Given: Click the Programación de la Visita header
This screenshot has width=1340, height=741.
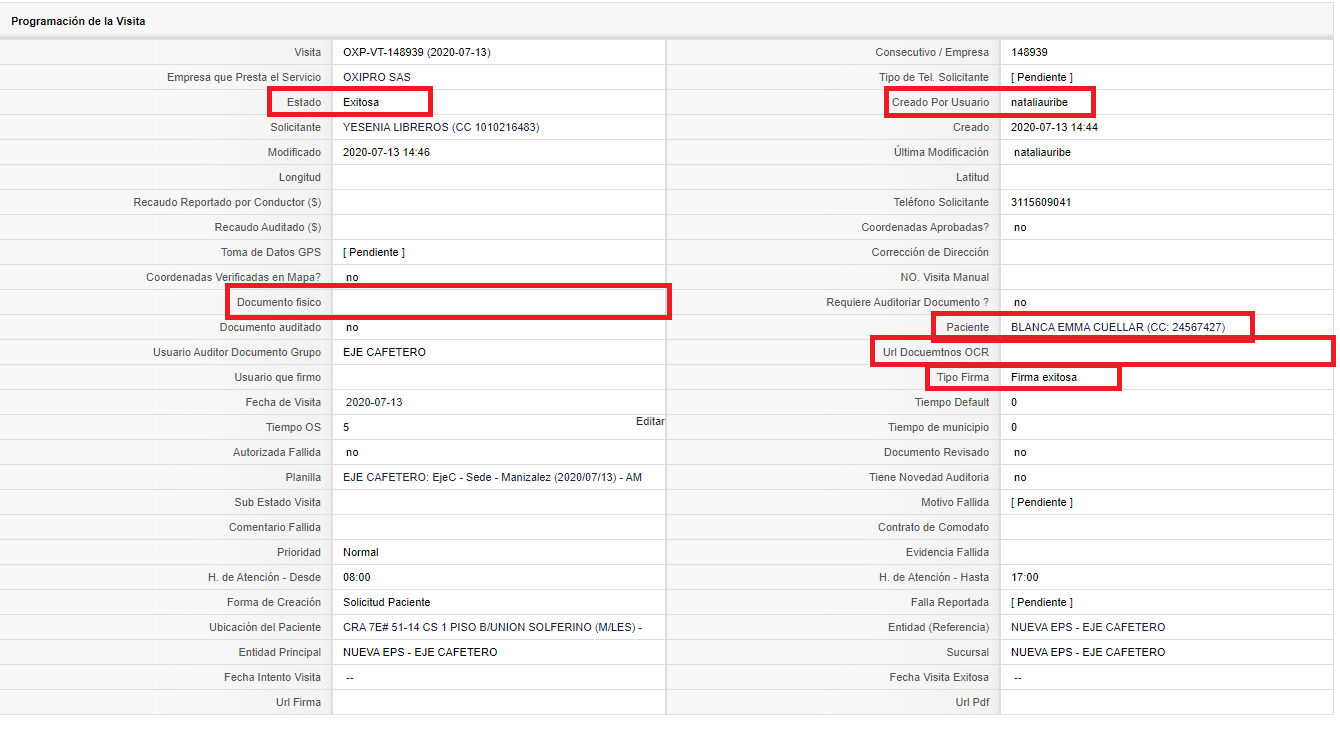Looking at the screenshot, I should 78,21.
